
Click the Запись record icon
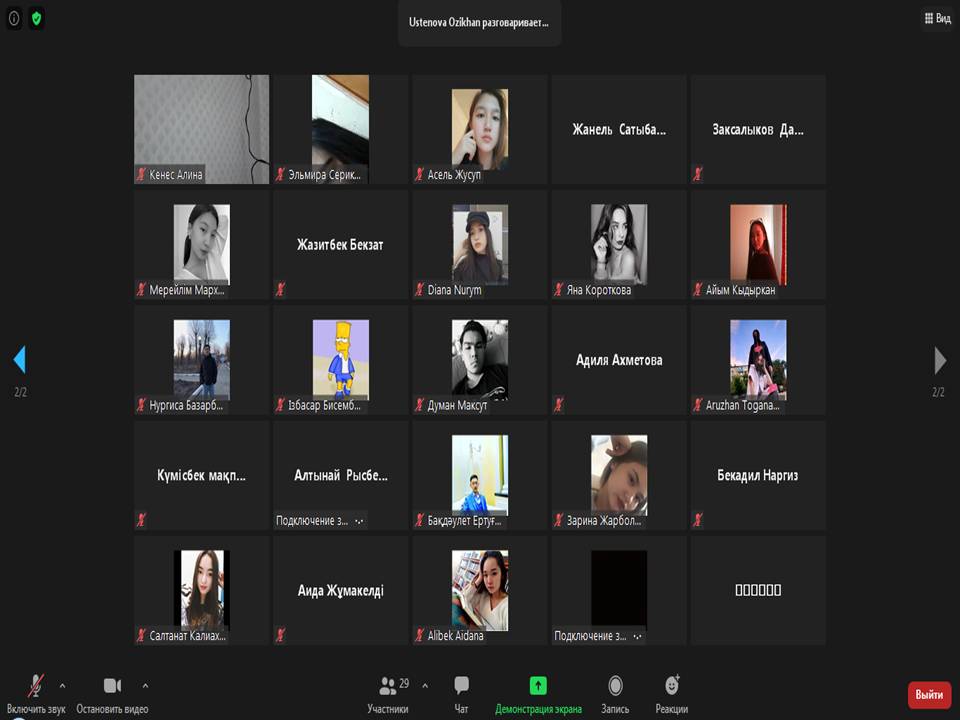pyautogui.click(x=615, y=686)
